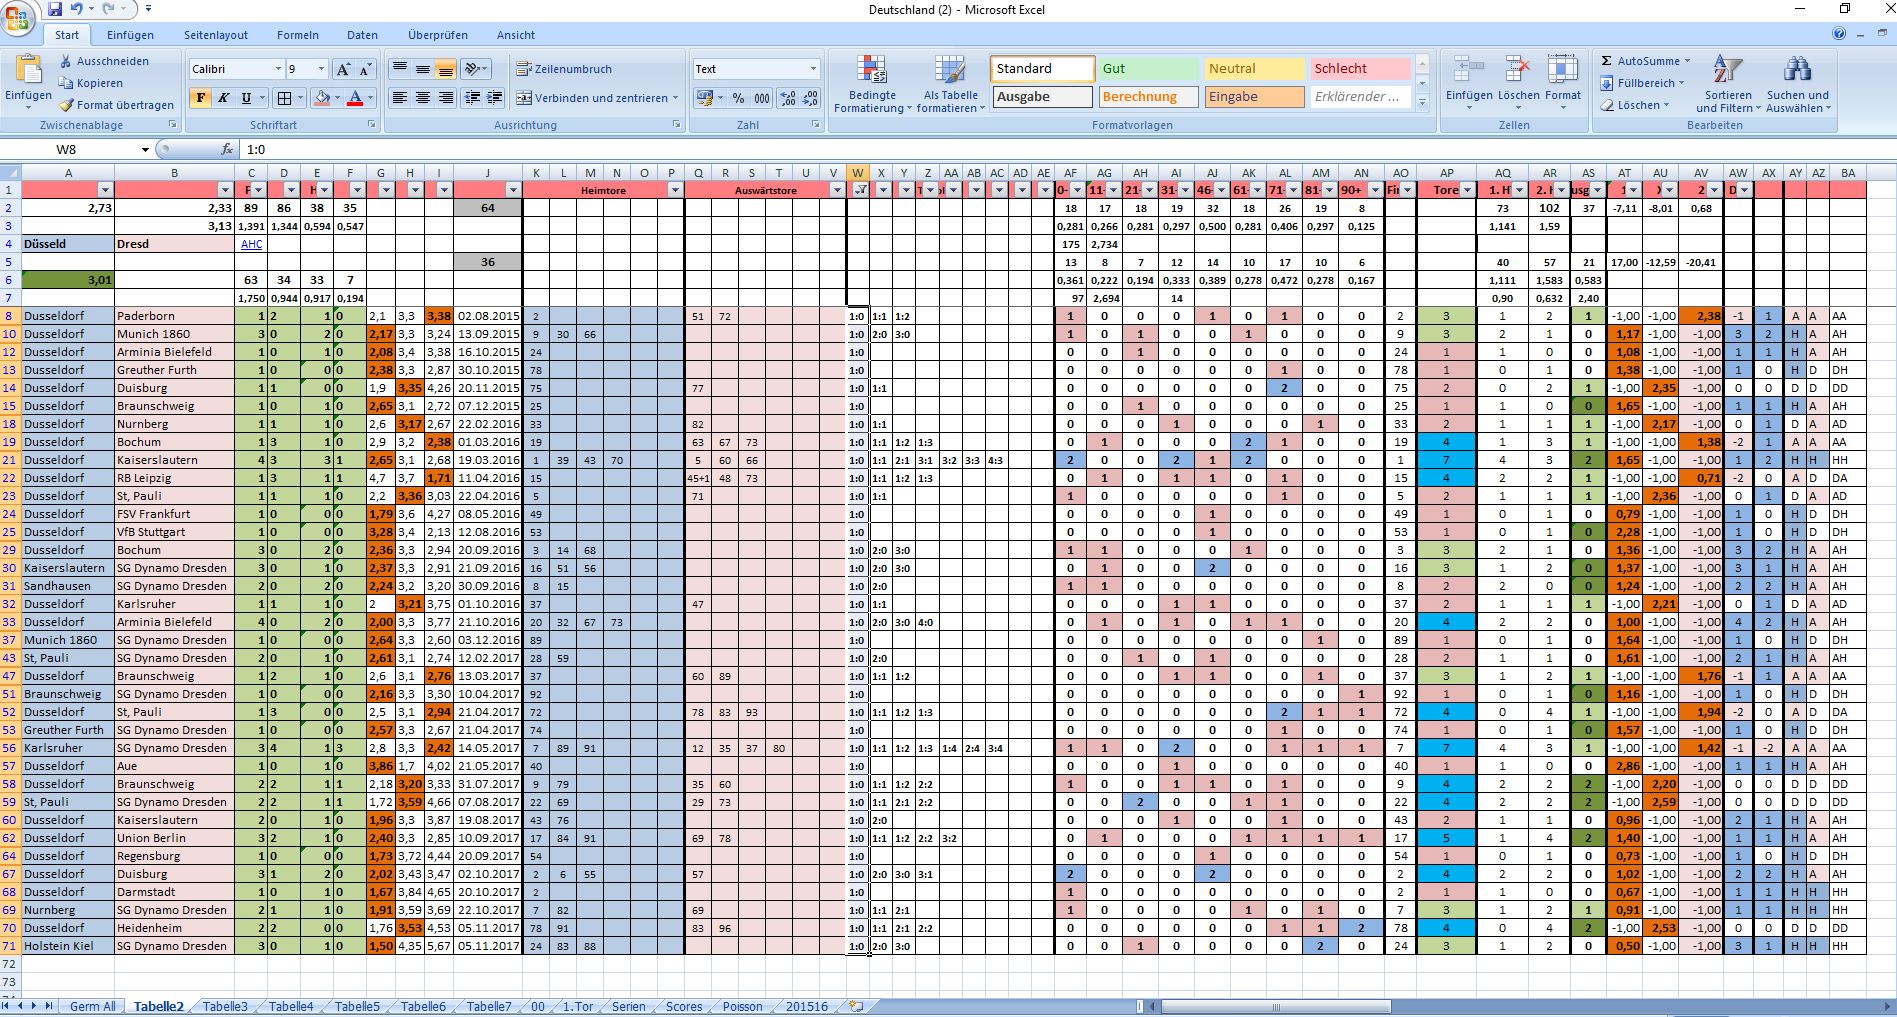The height and width of the screenshot is (1017, 1897).
Task: Apply the Gut cell style swatch
Action: (1148, 69)
